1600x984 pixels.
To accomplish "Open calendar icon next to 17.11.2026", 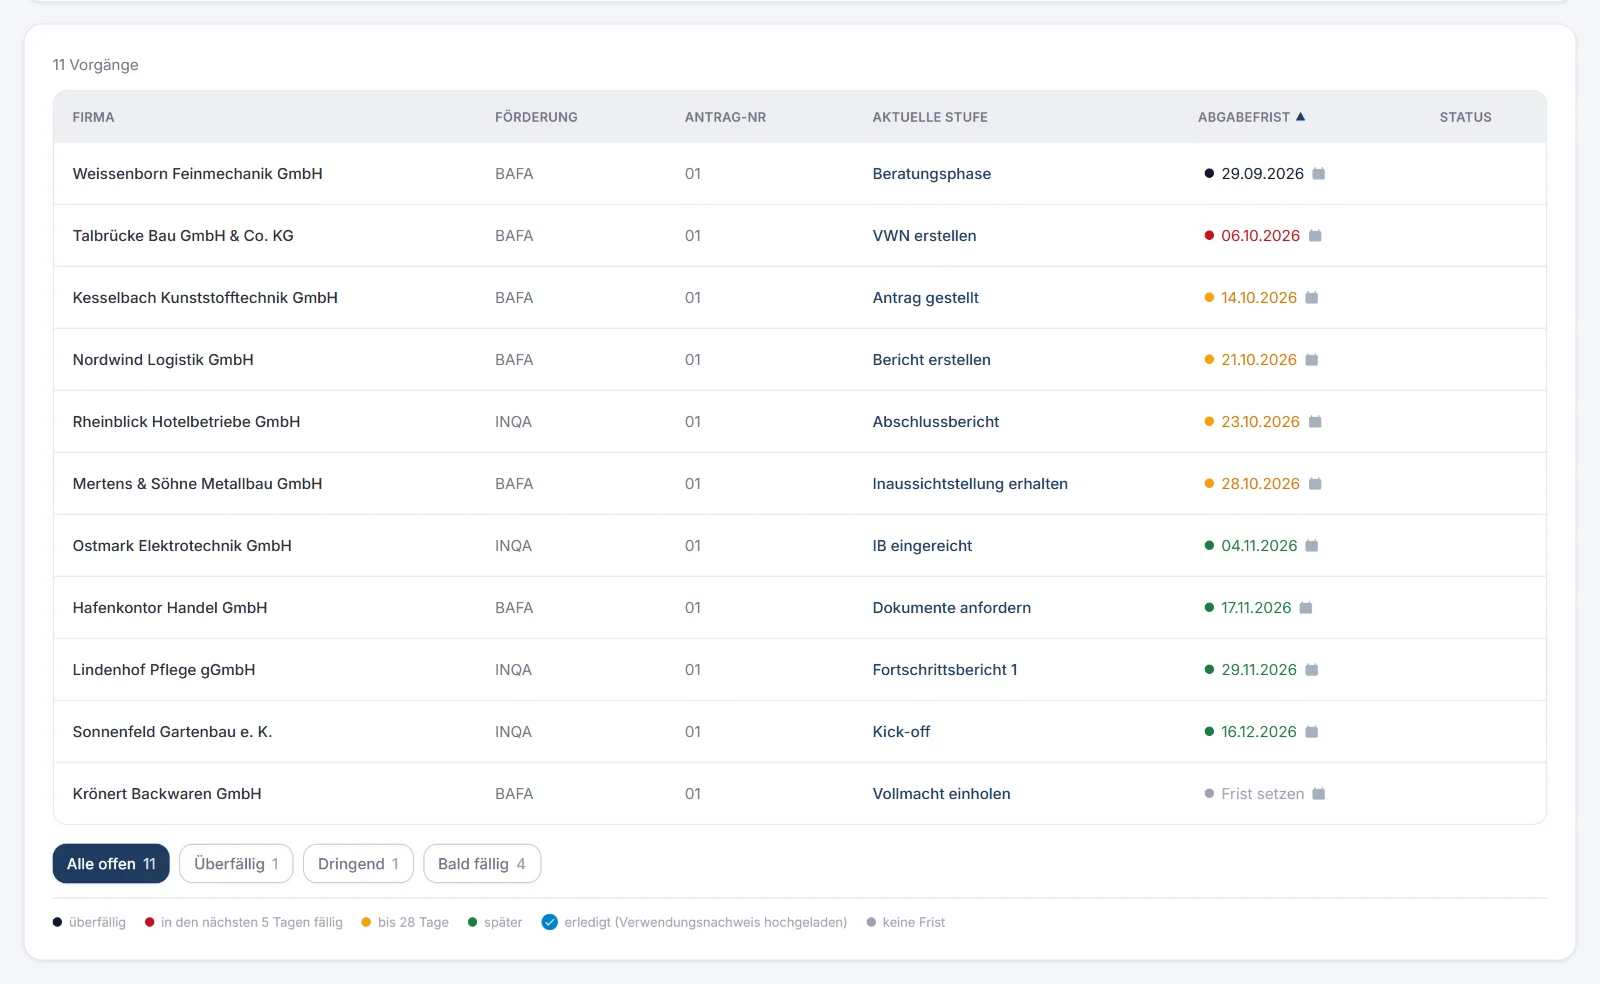I will (x=1306, y=608).
